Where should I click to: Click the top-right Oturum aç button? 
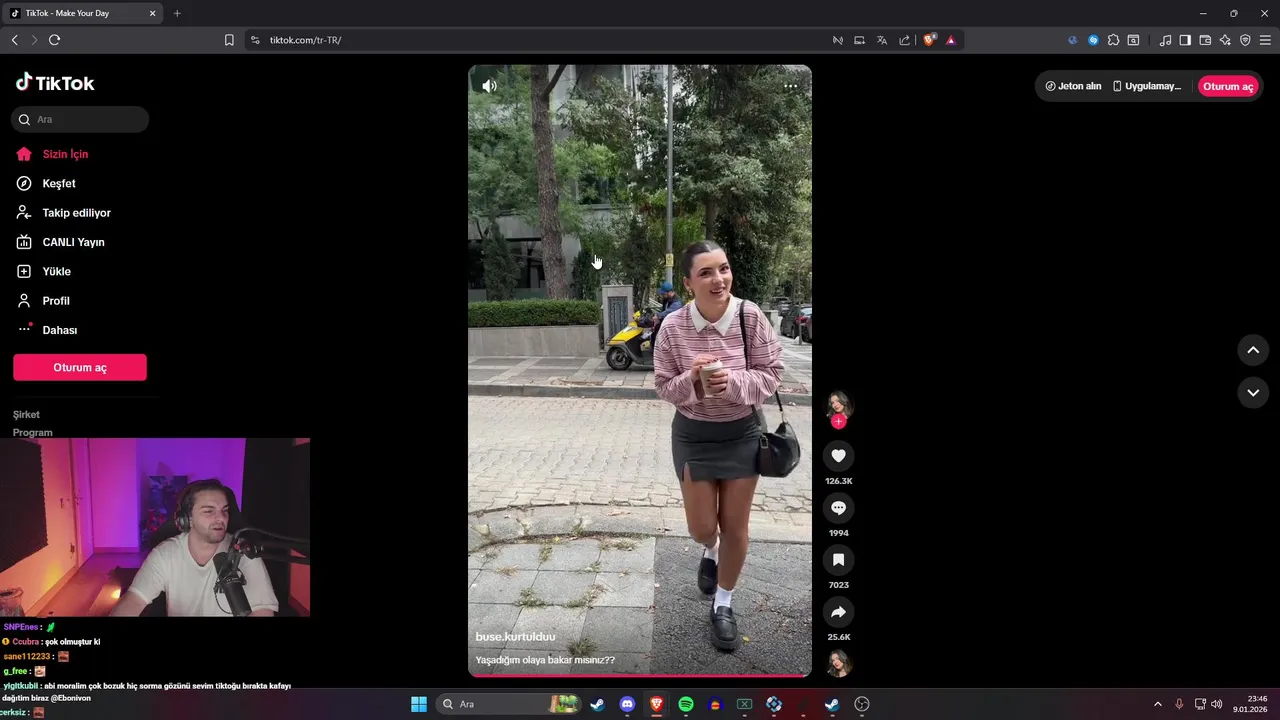(x=1228, y=86)
